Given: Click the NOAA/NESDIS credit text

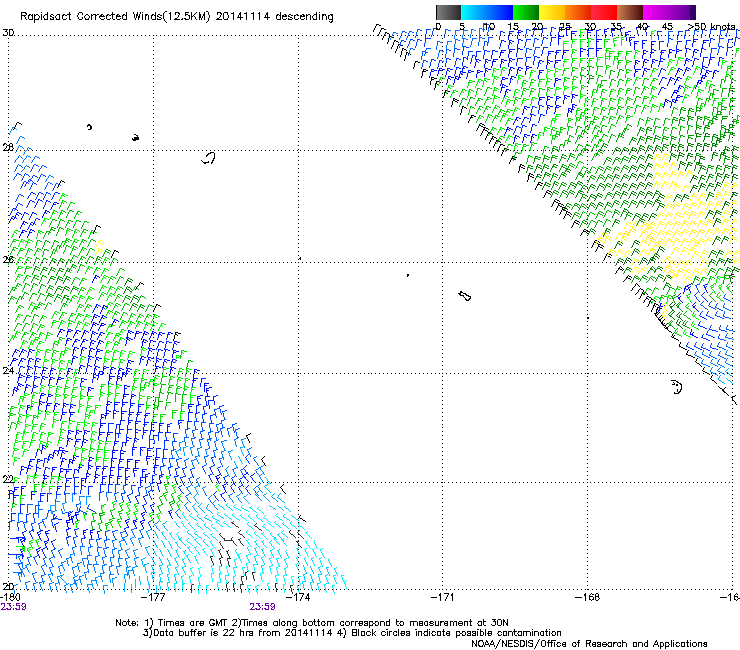Looking at the screenshot, I should coord(589,644).
